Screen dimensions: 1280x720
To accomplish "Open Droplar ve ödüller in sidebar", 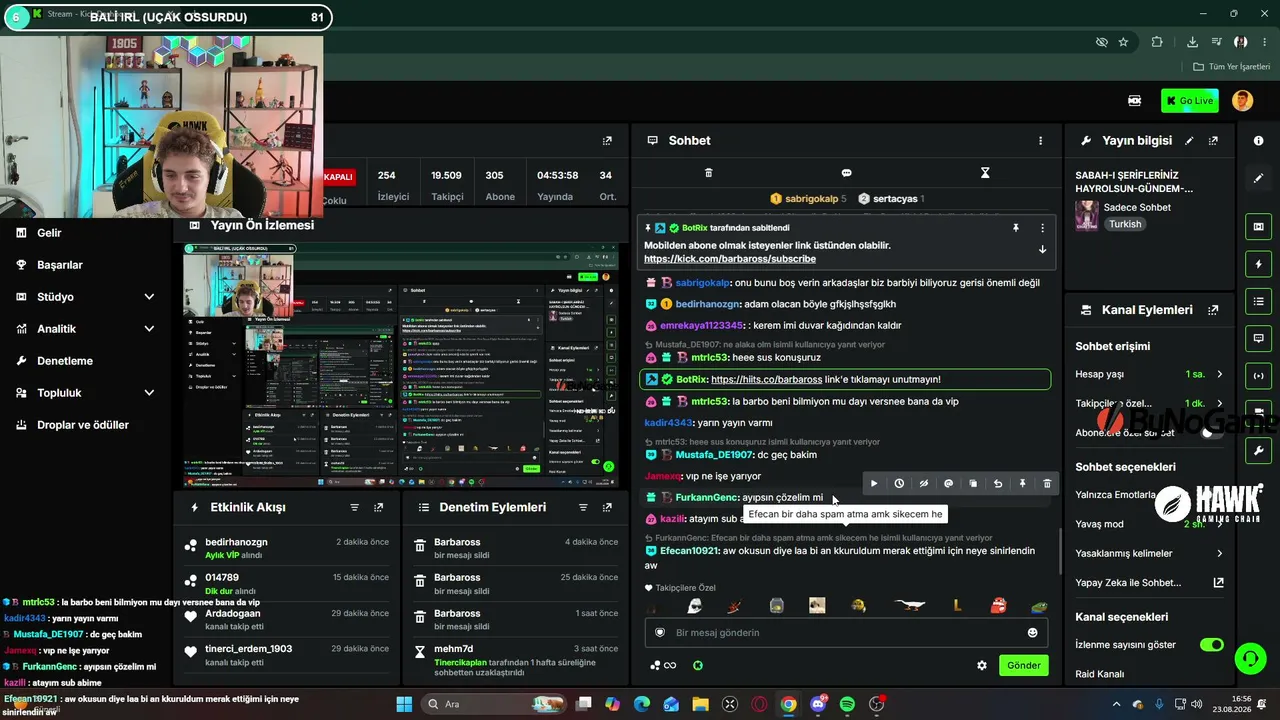I will 86,425.
